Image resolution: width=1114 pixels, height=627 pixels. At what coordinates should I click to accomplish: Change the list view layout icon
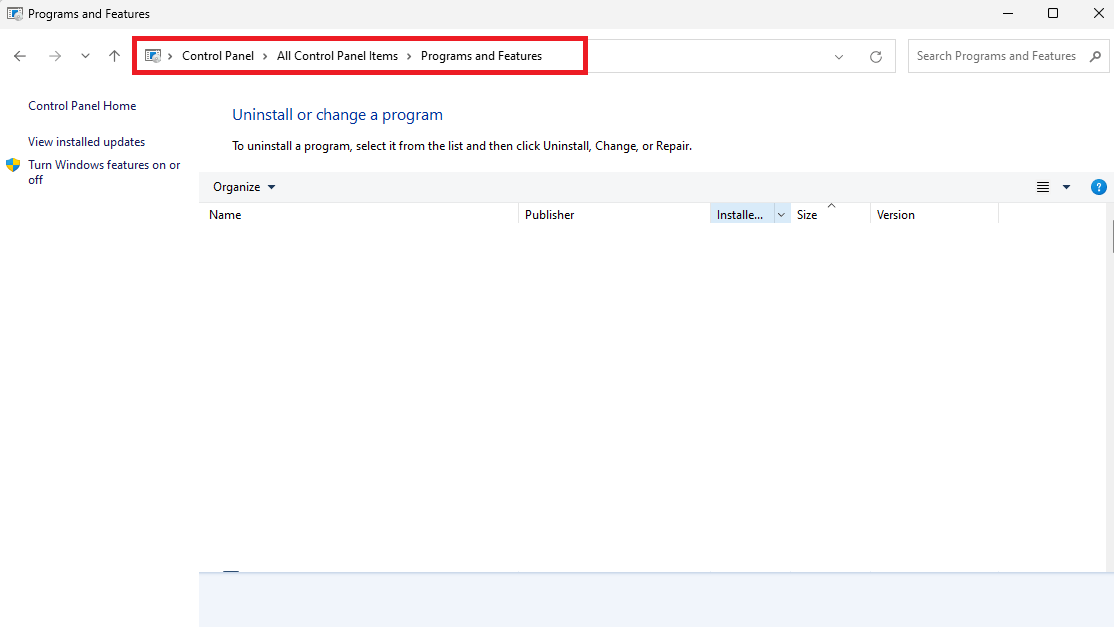[1042, 187]
